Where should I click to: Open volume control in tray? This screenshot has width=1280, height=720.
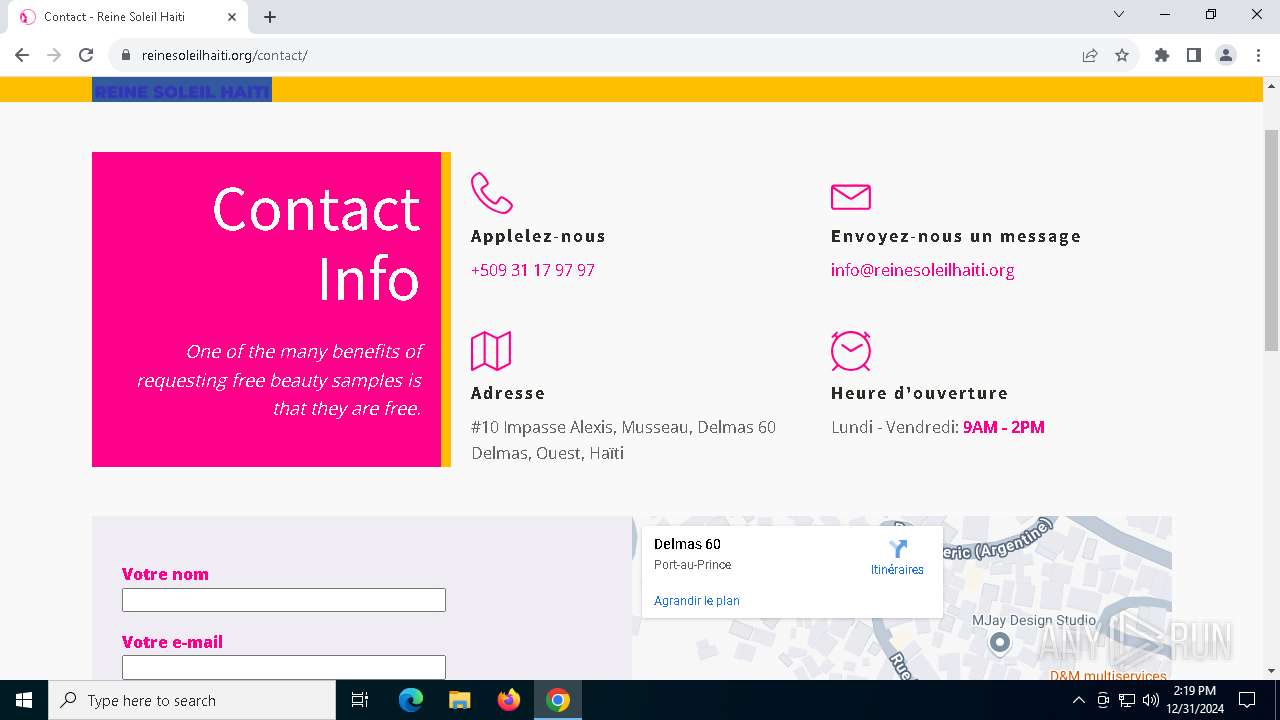coord(1151,700)
